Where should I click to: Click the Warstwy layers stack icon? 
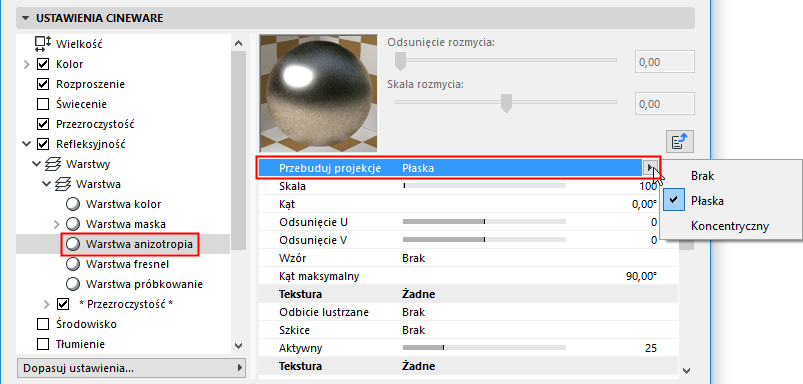[53, 164]
